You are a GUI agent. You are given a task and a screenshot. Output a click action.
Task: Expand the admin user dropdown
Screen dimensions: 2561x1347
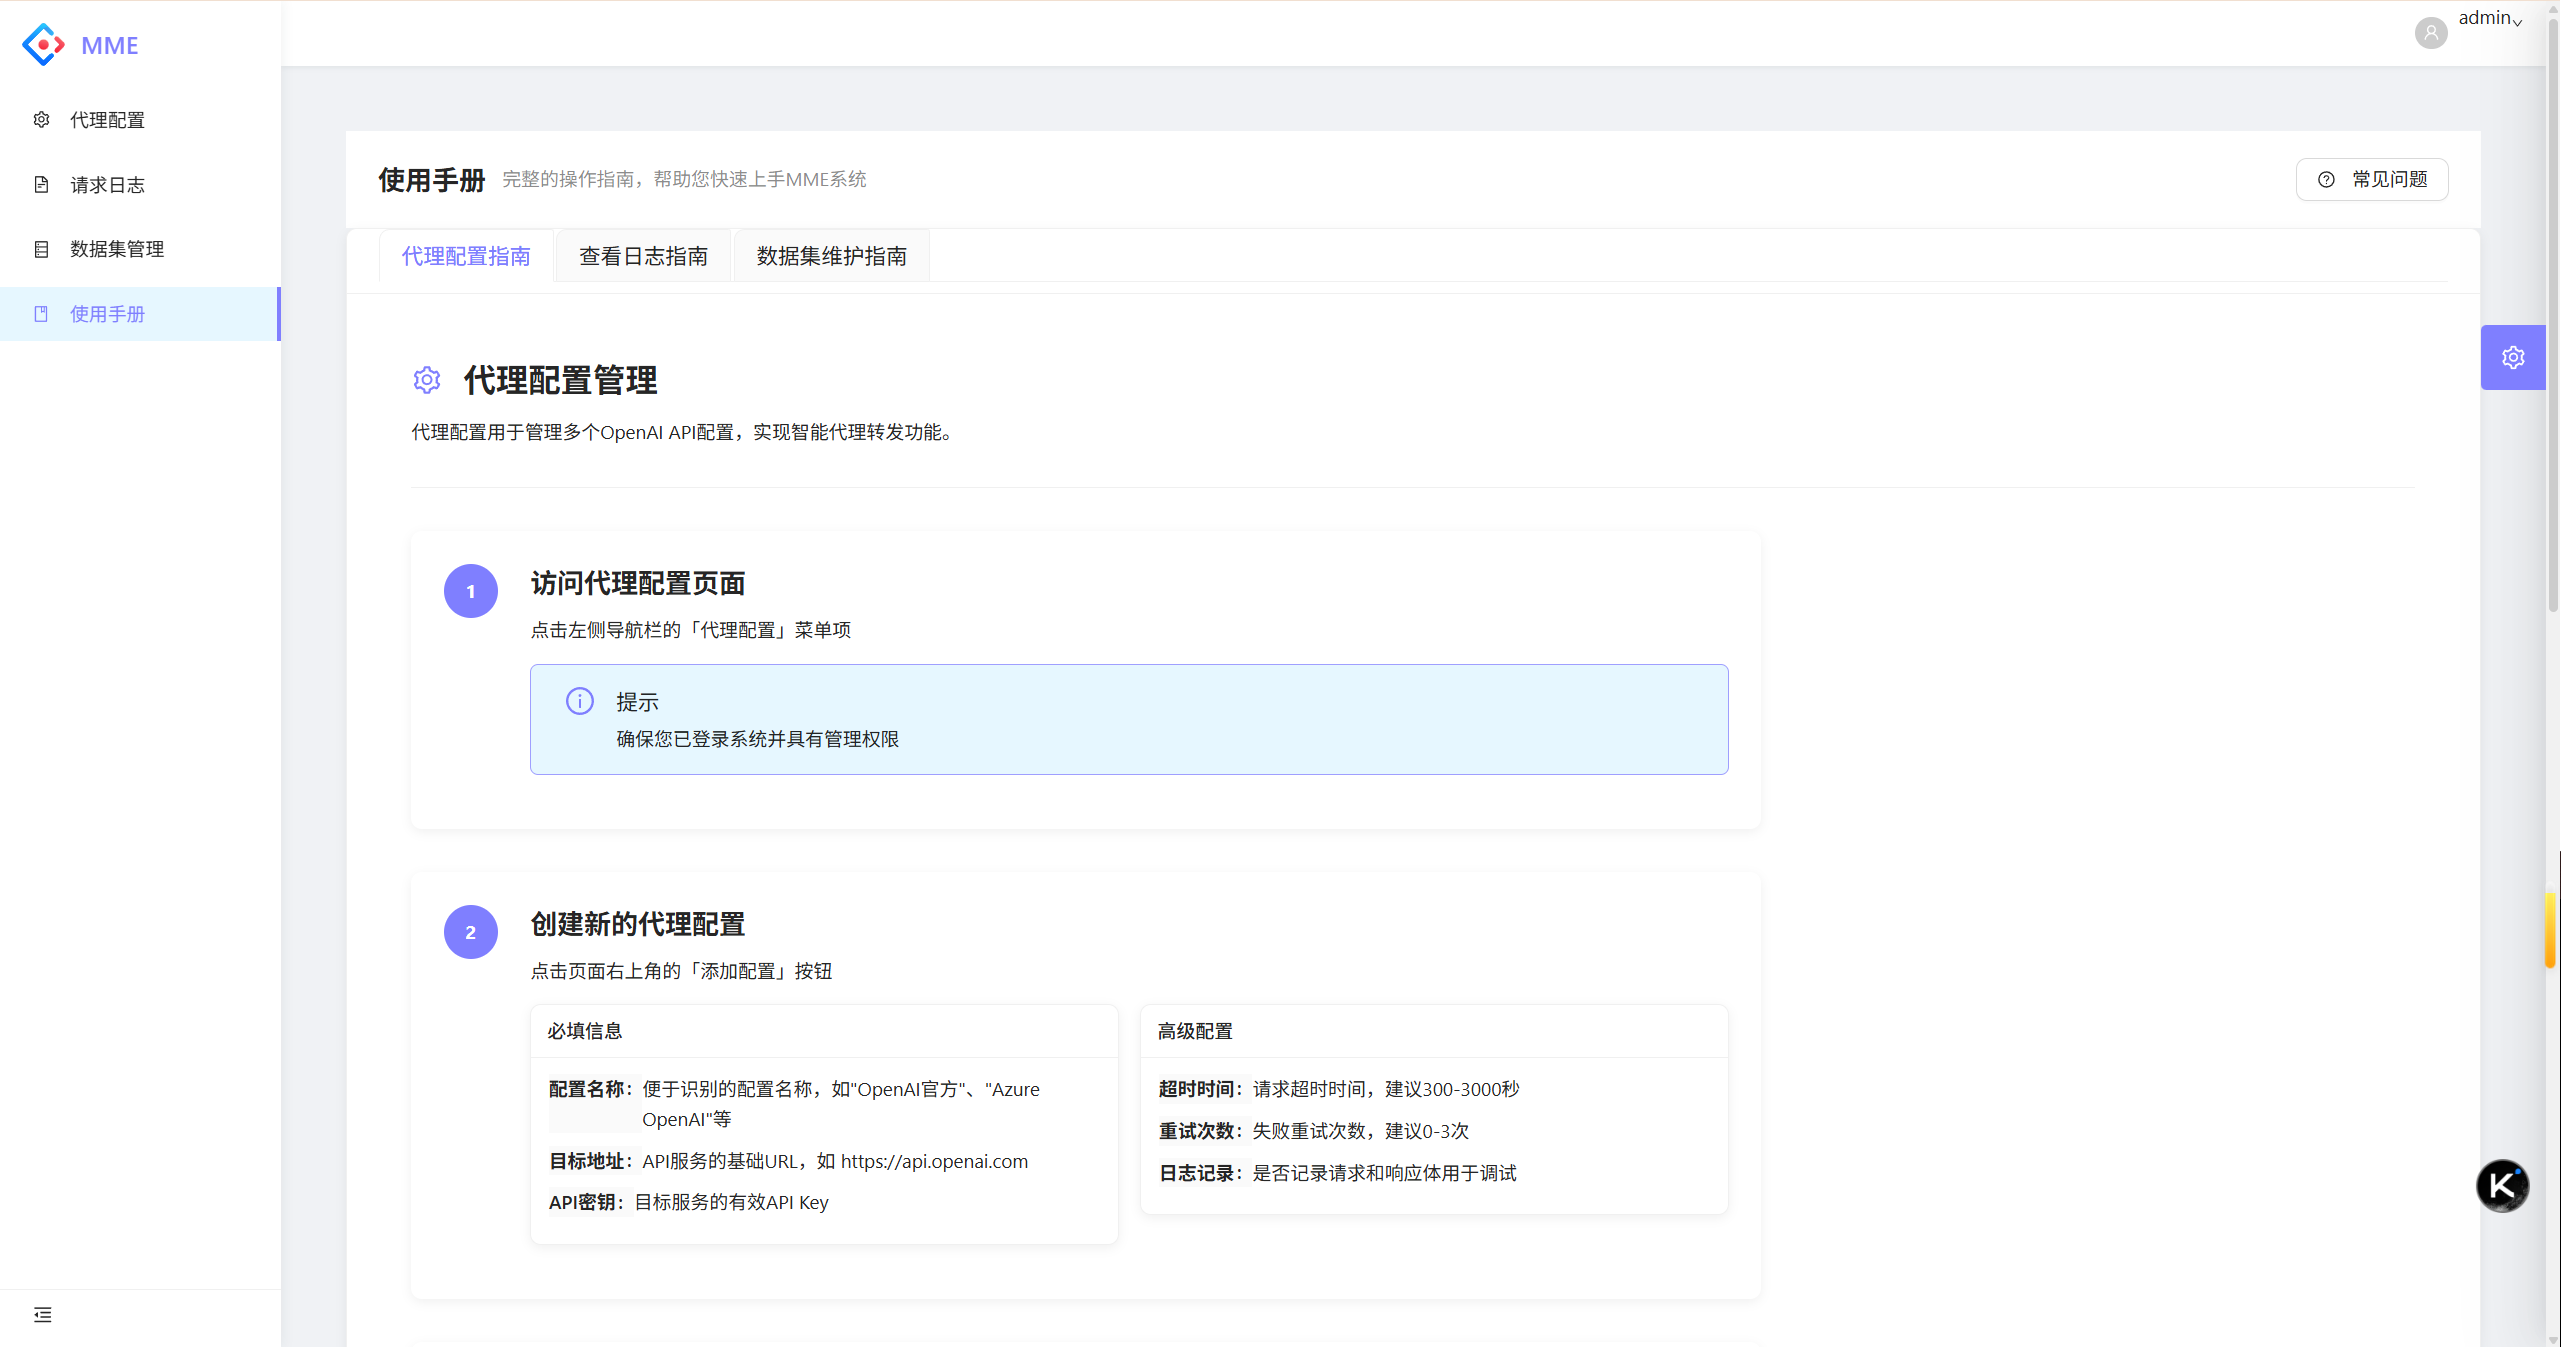(2490, 18)
